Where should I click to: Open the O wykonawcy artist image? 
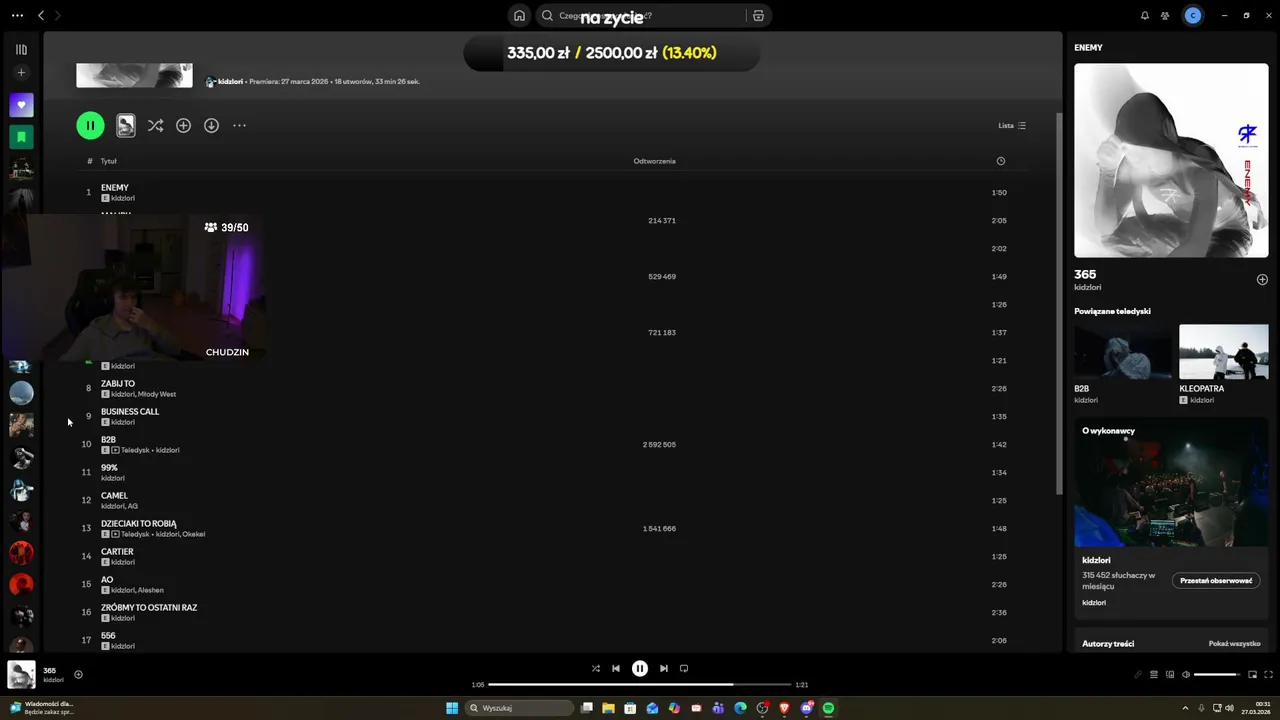pyautogui.click(x=1171, y=483)
